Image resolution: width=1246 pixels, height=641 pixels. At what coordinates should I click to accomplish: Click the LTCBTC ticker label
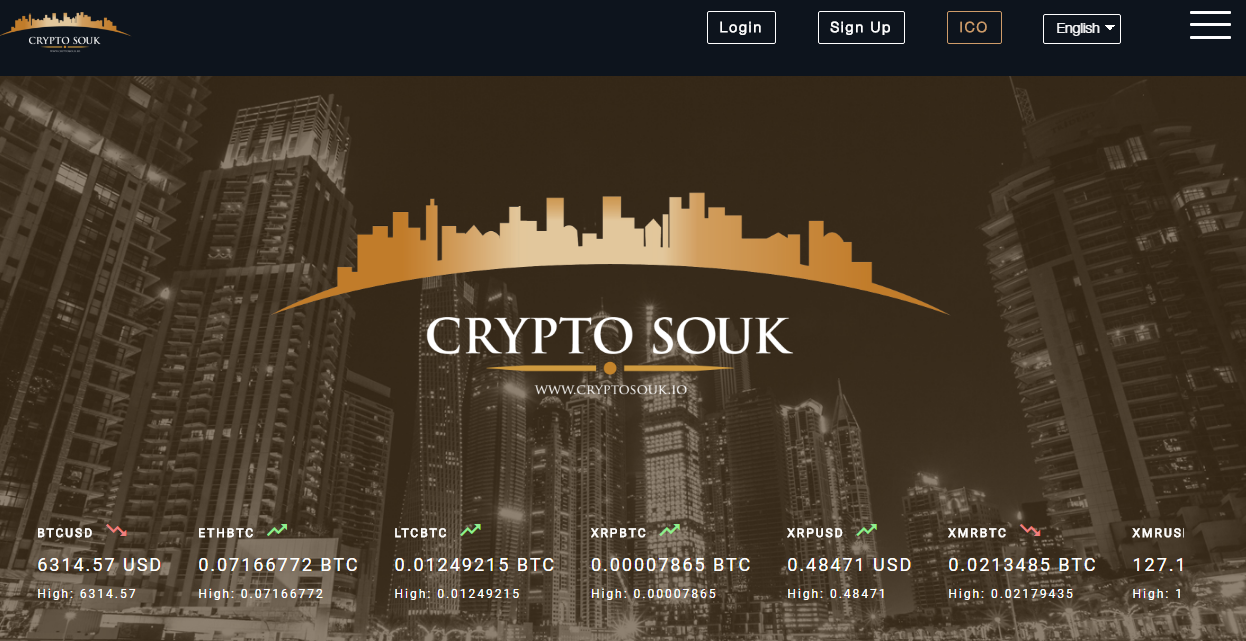(x=421, y=533)
